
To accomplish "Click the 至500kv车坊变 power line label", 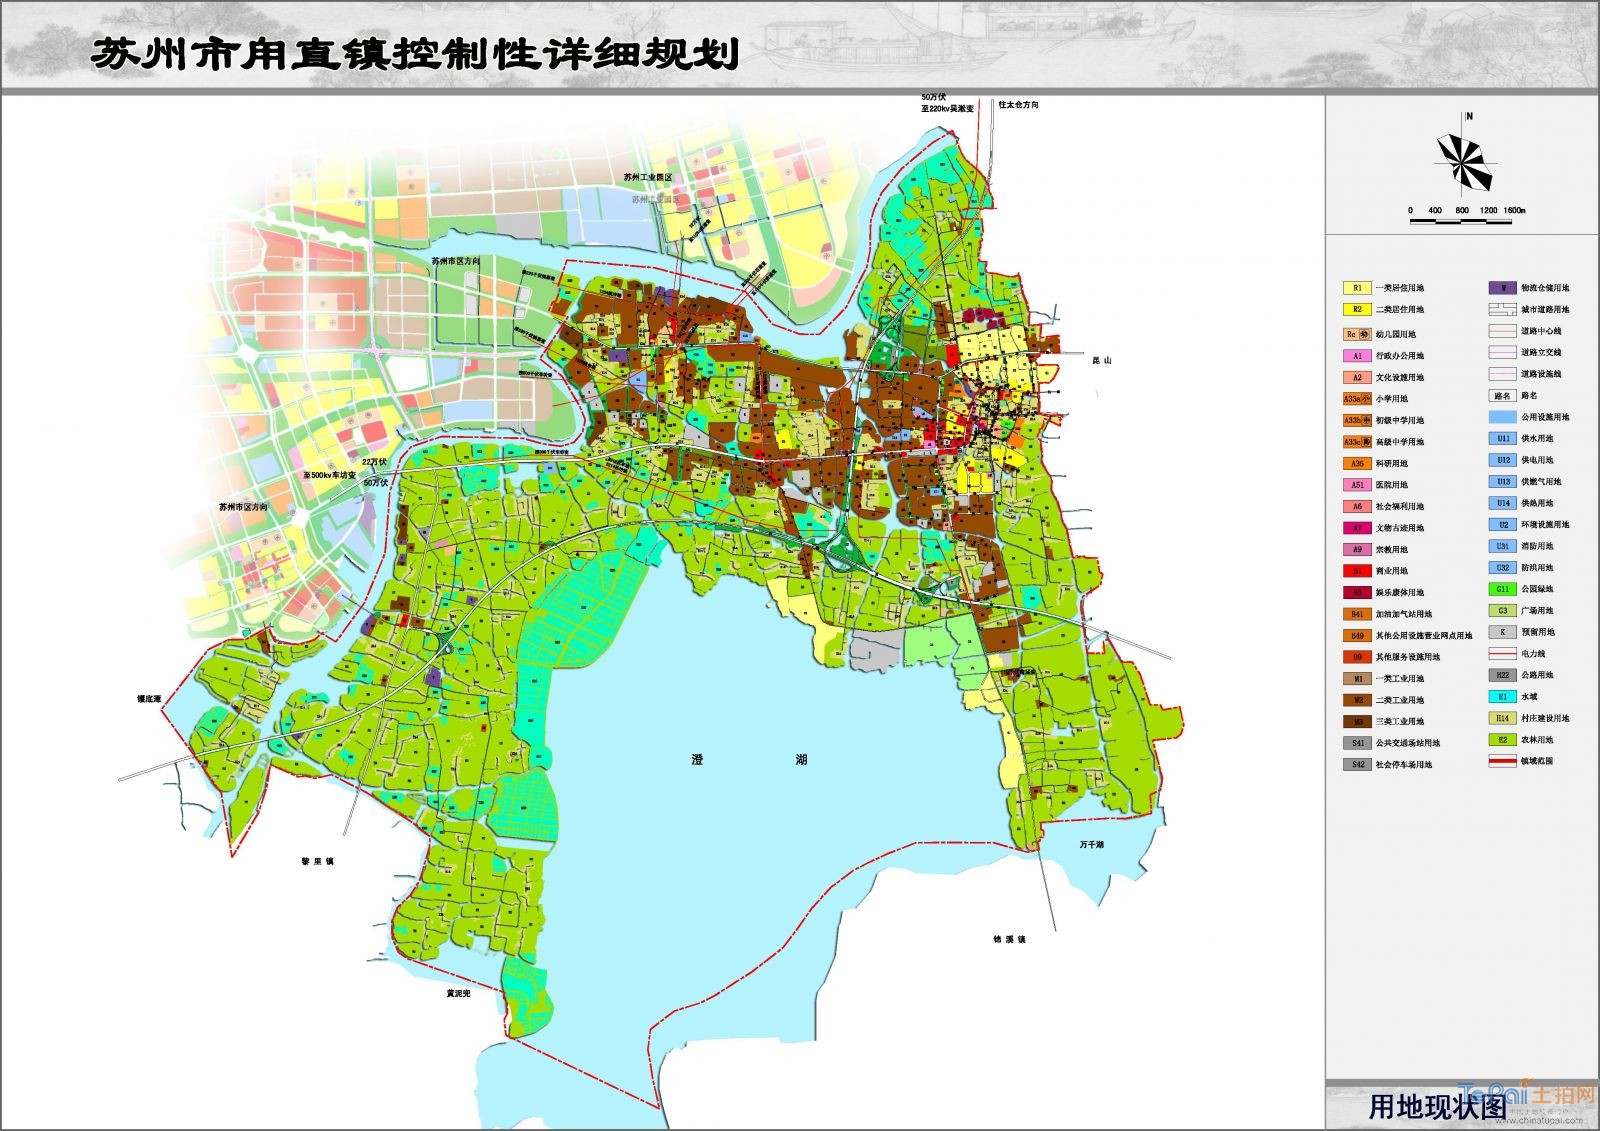I will pyautogui.click(x=331, y=475).
